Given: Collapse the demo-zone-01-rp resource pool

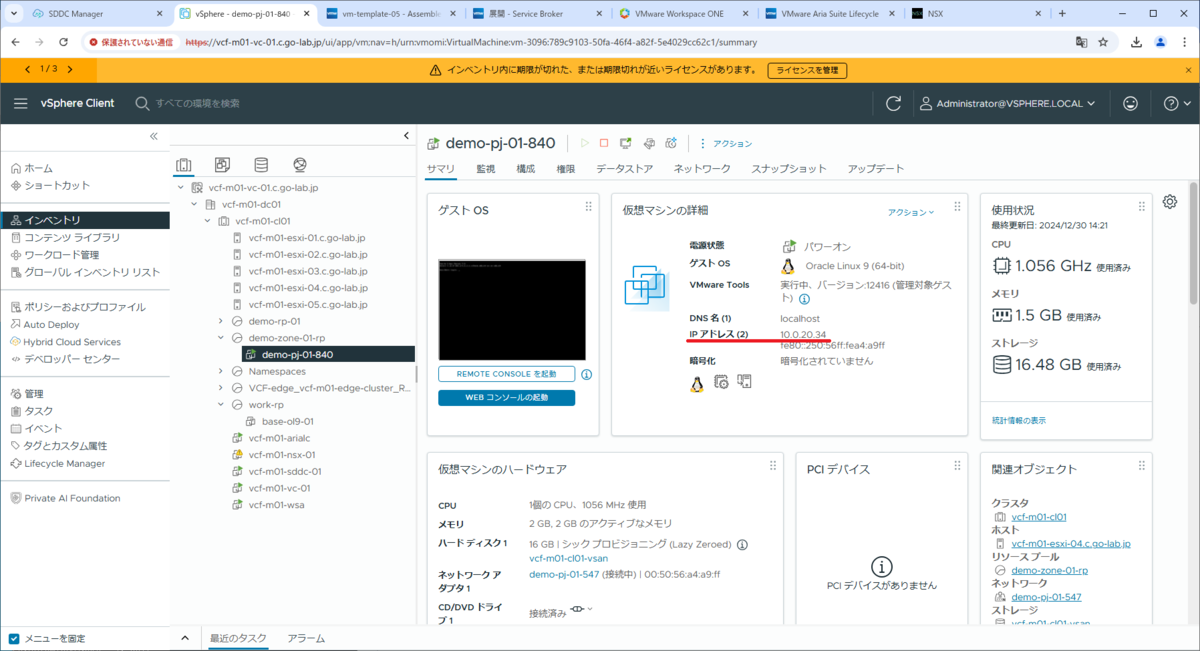Looking at the screenshot, I should 220,338.
